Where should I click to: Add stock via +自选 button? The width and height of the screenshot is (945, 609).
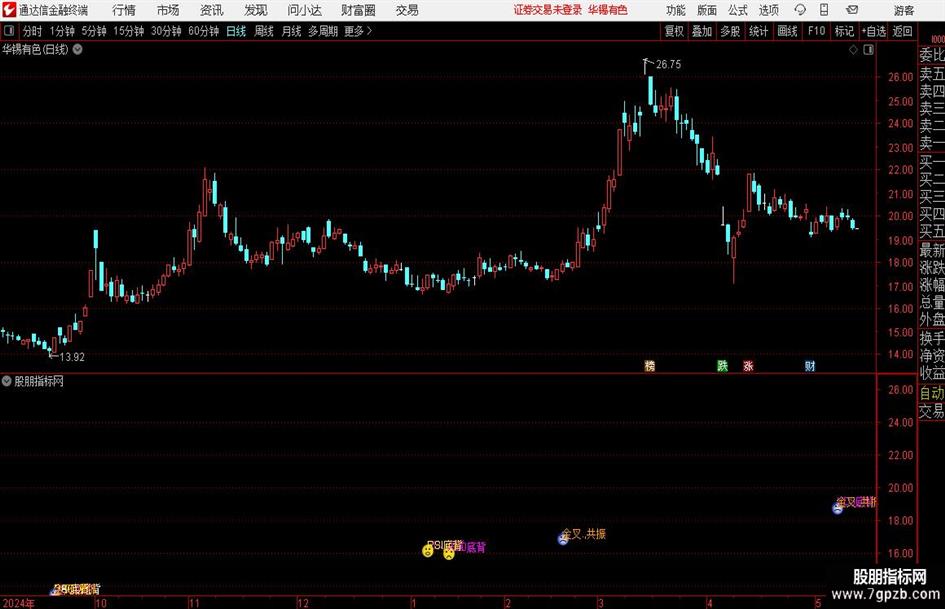click(x=874, y=31)
